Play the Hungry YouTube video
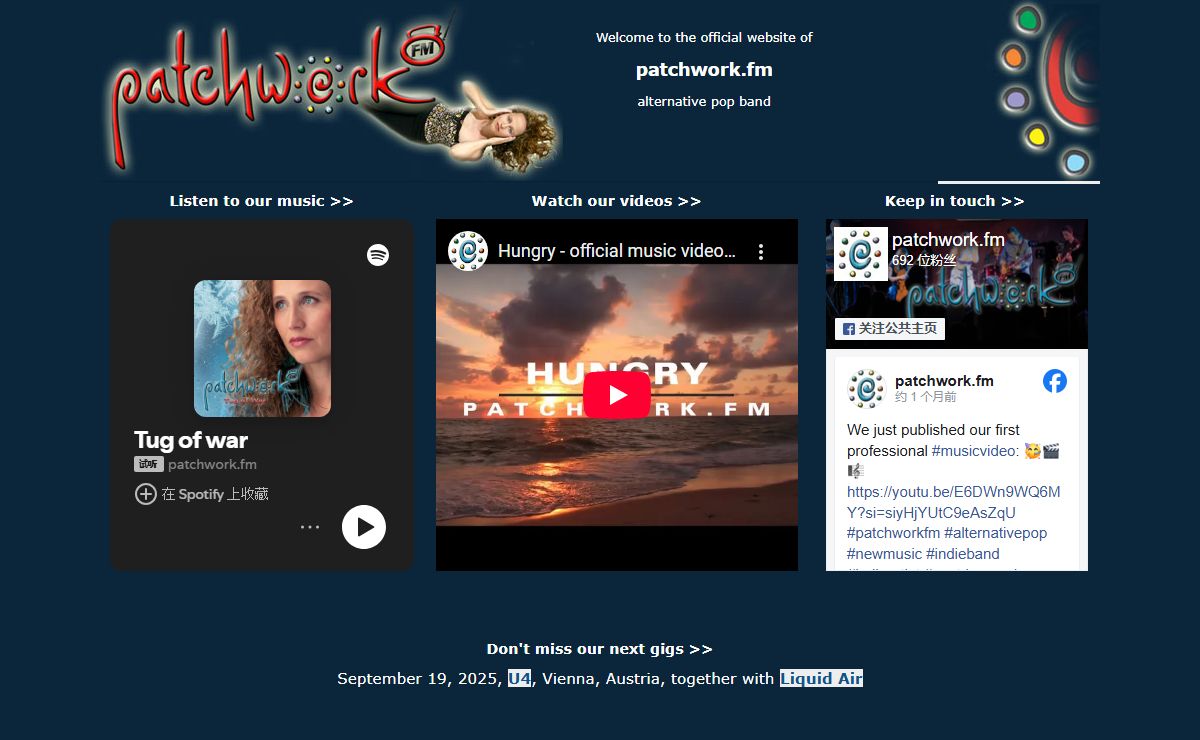The height and width of the screenshot is (740, 1200). (x=617, y=395)
